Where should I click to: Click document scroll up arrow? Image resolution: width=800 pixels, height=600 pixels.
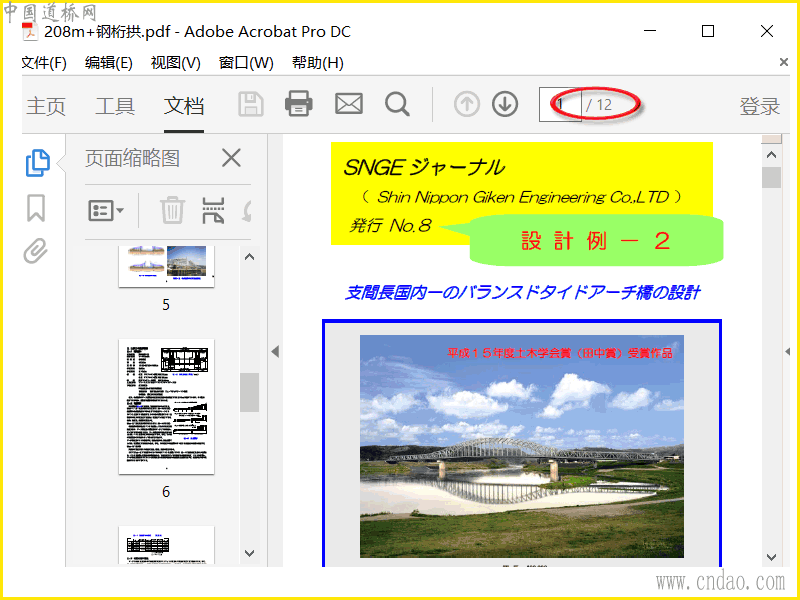(771, 155)
